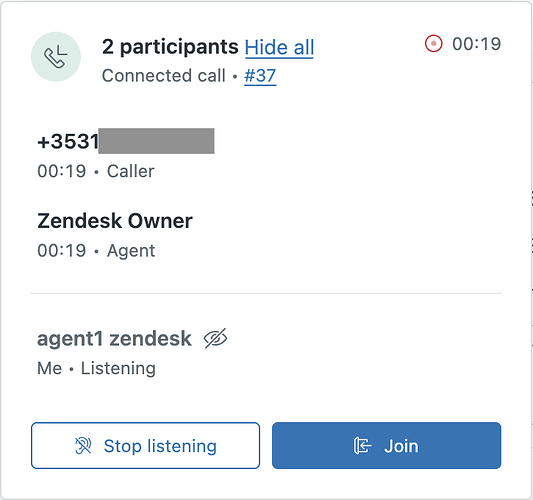The height and width of the screenshot is (500, 533).
Task: Click the Agent role label
Action: 131,251
